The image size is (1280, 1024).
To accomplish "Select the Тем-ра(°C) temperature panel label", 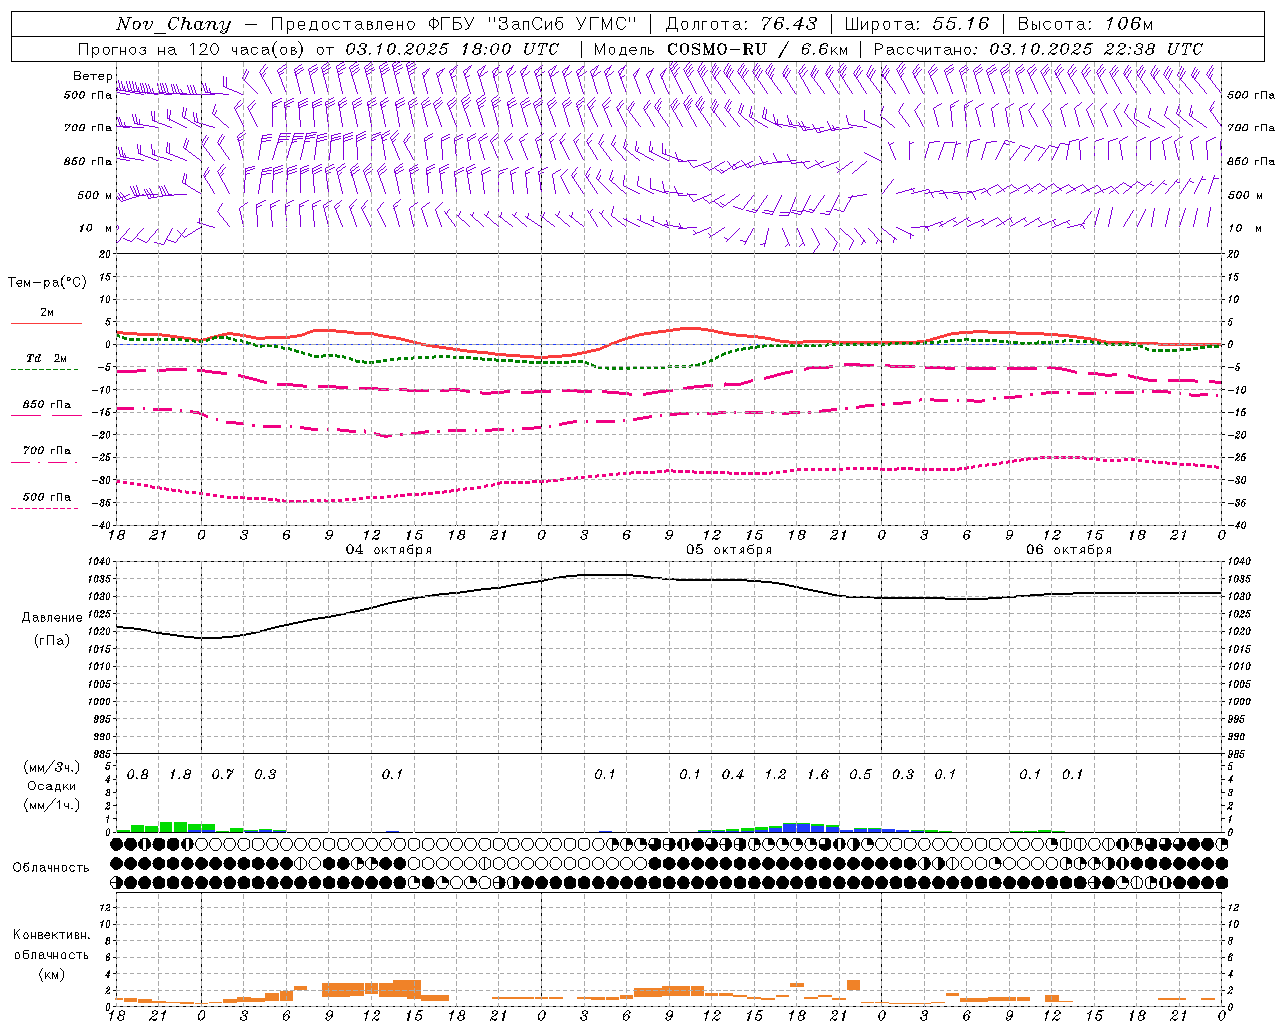I will point(47,283).
